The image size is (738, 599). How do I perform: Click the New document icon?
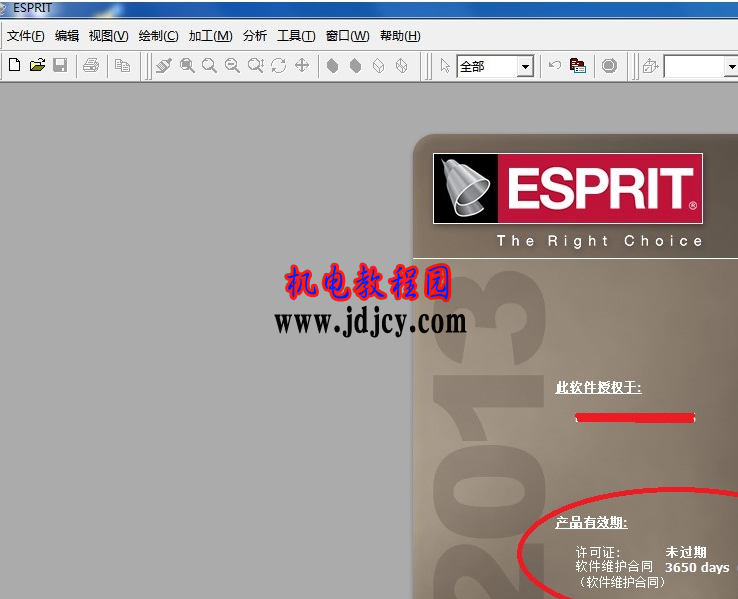pyautogui.click(x=15, y=65)
